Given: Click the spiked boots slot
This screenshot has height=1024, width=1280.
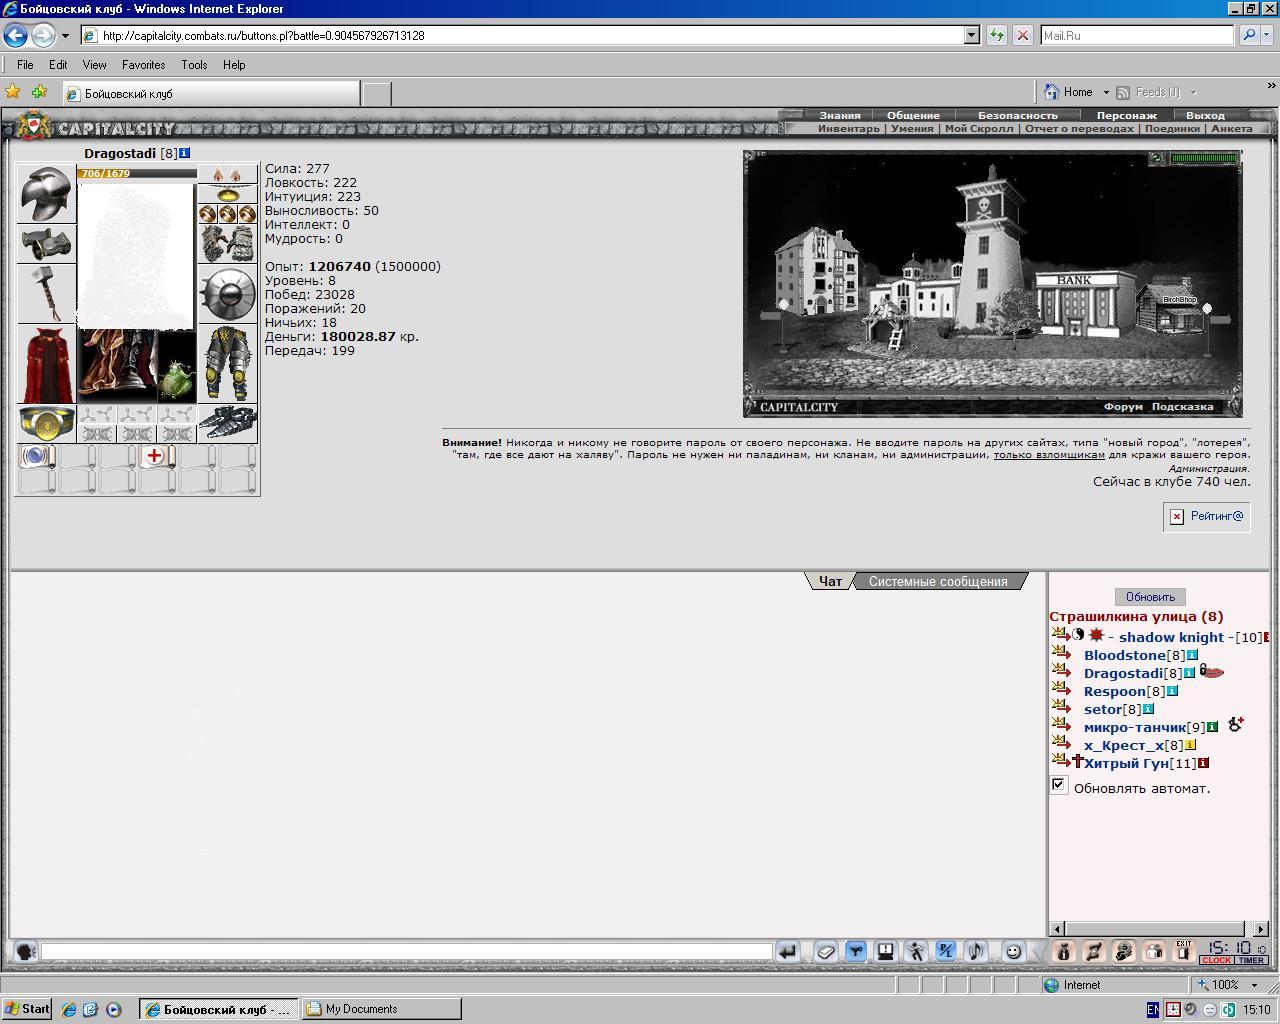Looking at the screenshot, I should pyautogui.click(x=227, y=424).
